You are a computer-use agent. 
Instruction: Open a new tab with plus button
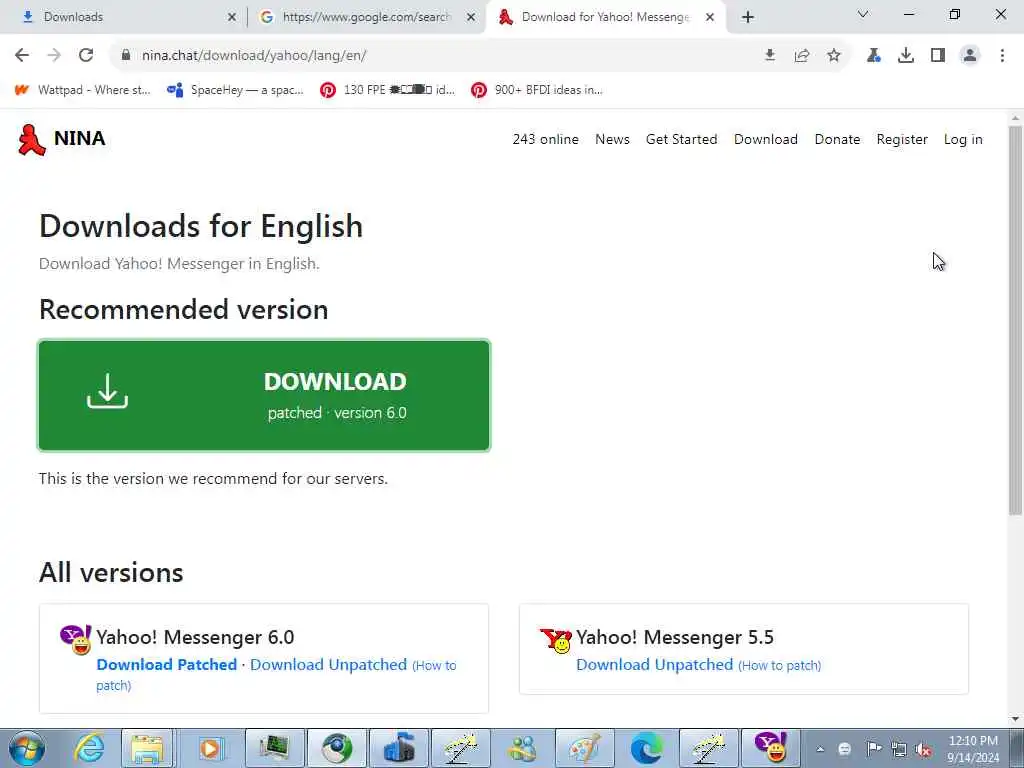748,17
